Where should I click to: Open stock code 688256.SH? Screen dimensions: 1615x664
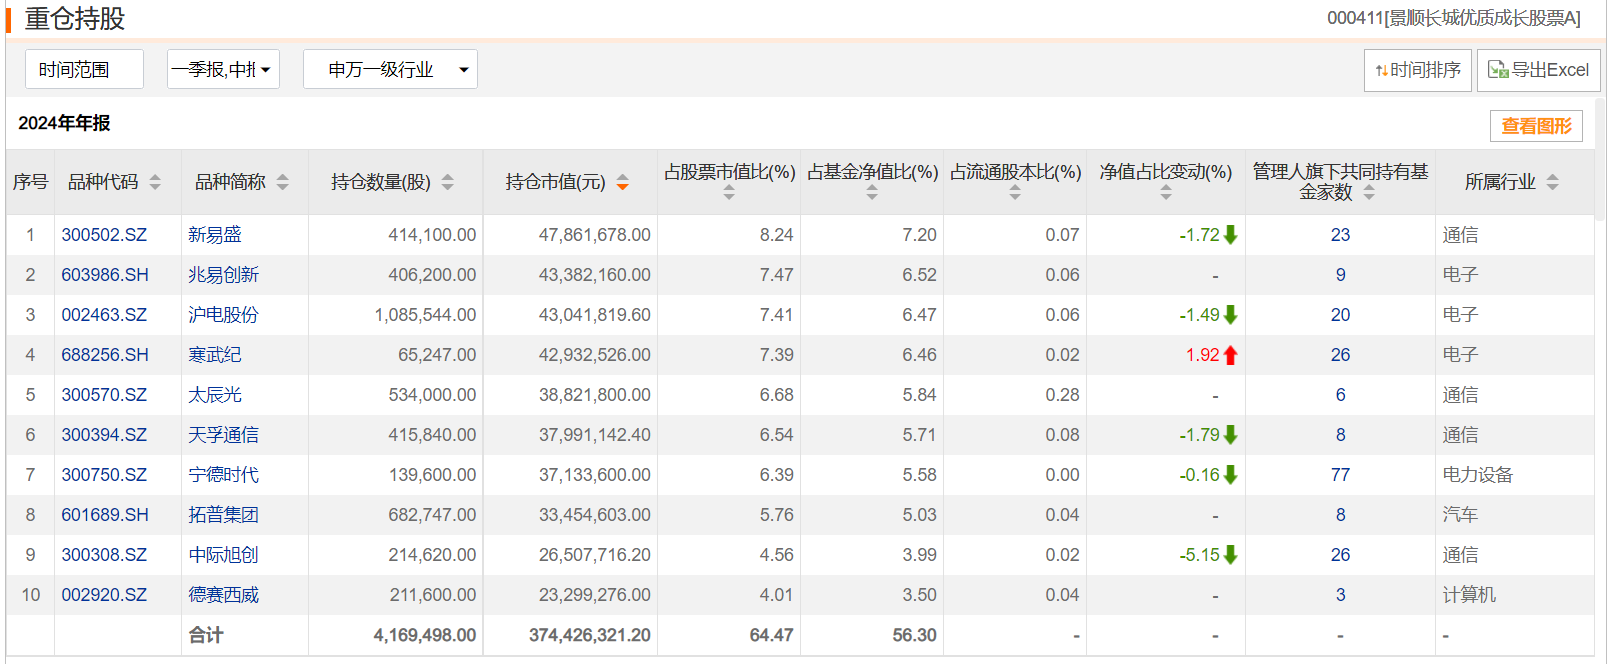(105, 355)
